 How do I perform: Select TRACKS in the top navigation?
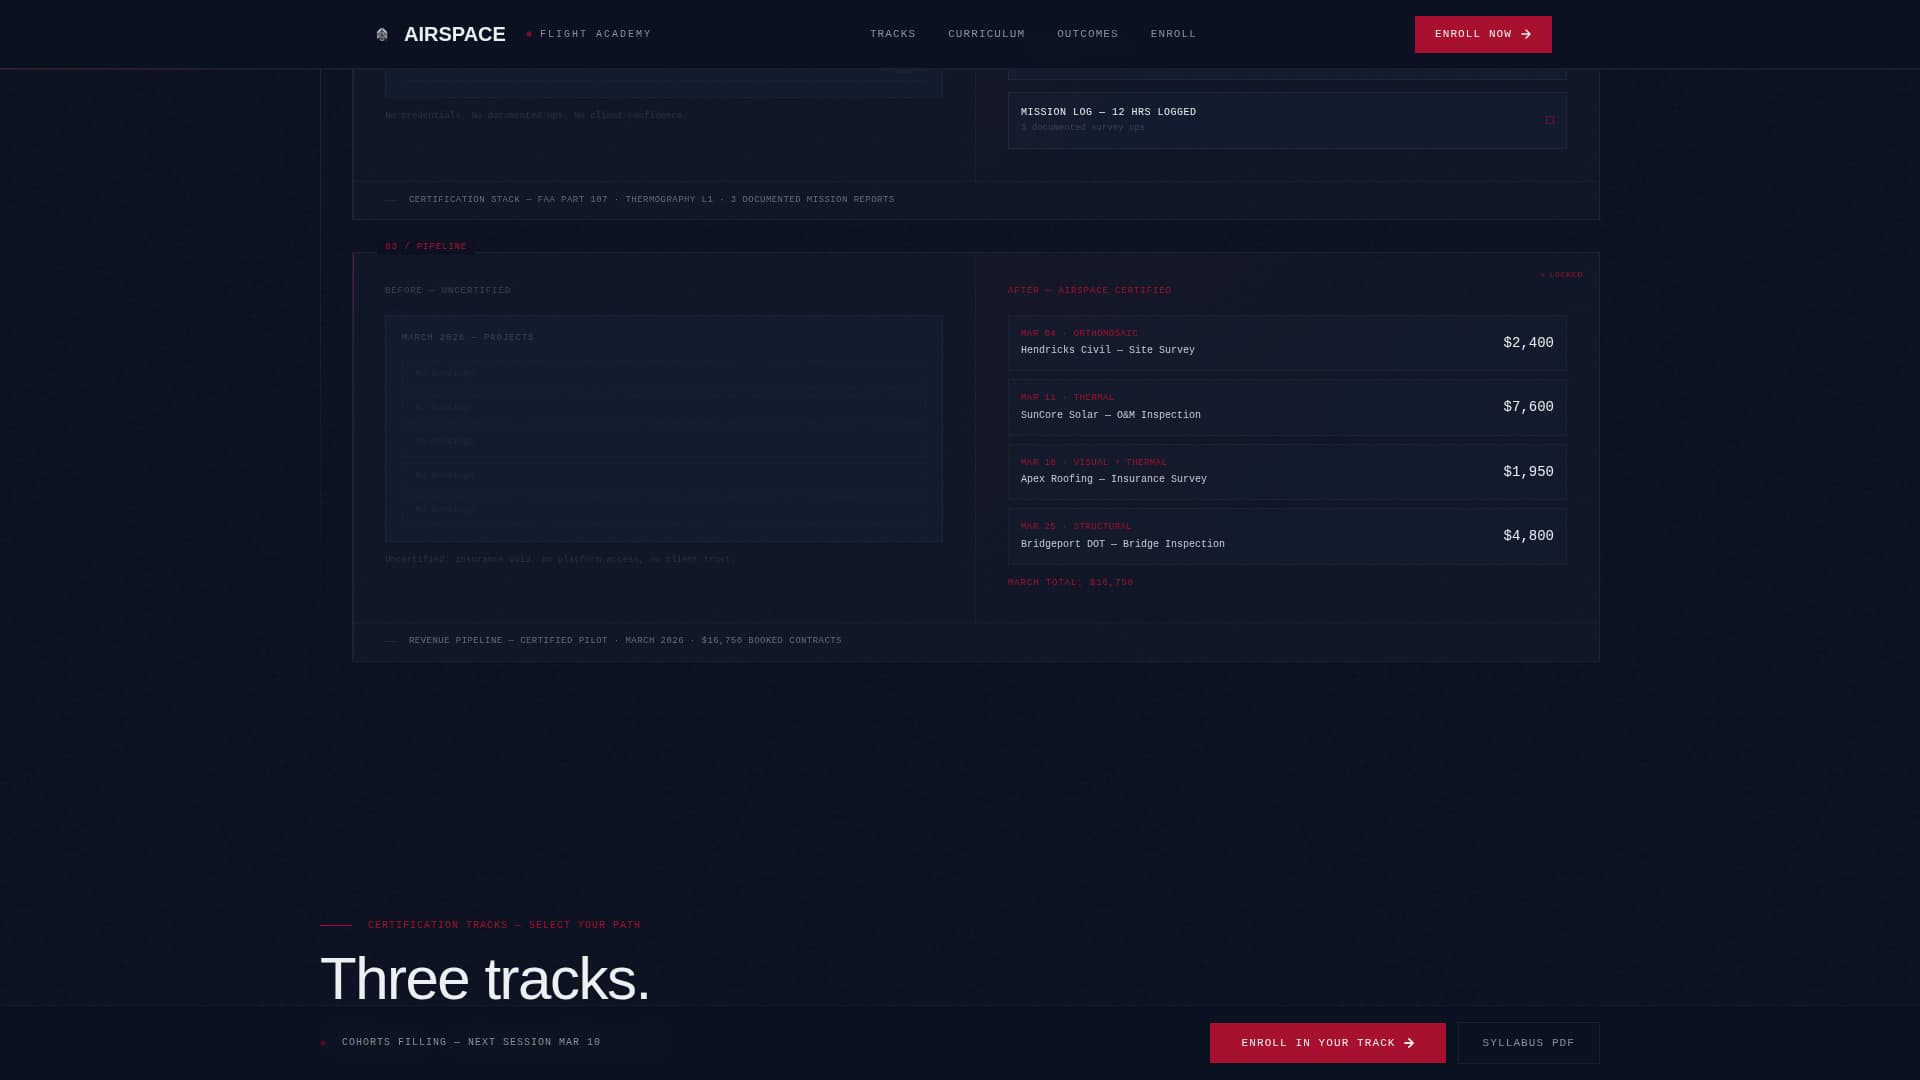point(892,33)
